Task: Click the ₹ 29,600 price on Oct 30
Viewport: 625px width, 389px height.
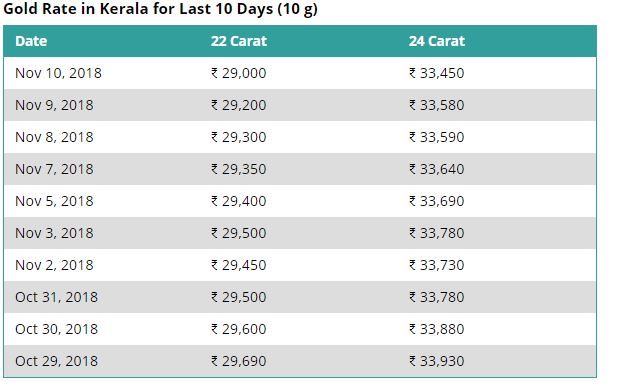Action: click(238, 329)
